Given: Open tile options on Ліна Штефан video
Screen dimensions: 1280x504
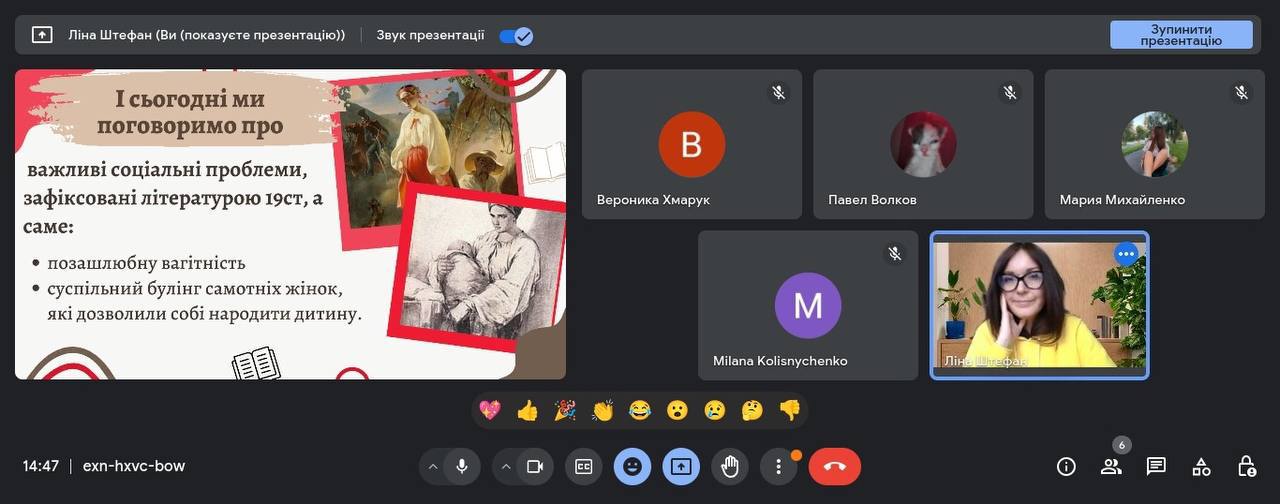Looking at the screenshot, I should point(1126,254).
